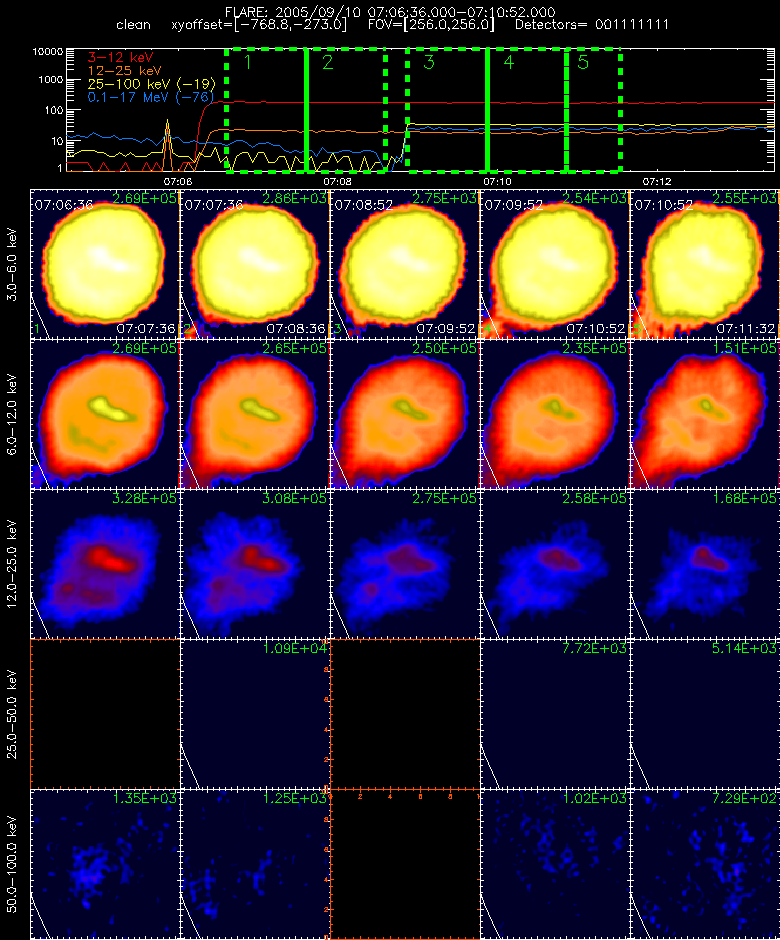This screenshot has width=780, height=940.
Task: Click the 7.72E+03 peak value
Action: [x=594, y=648]
